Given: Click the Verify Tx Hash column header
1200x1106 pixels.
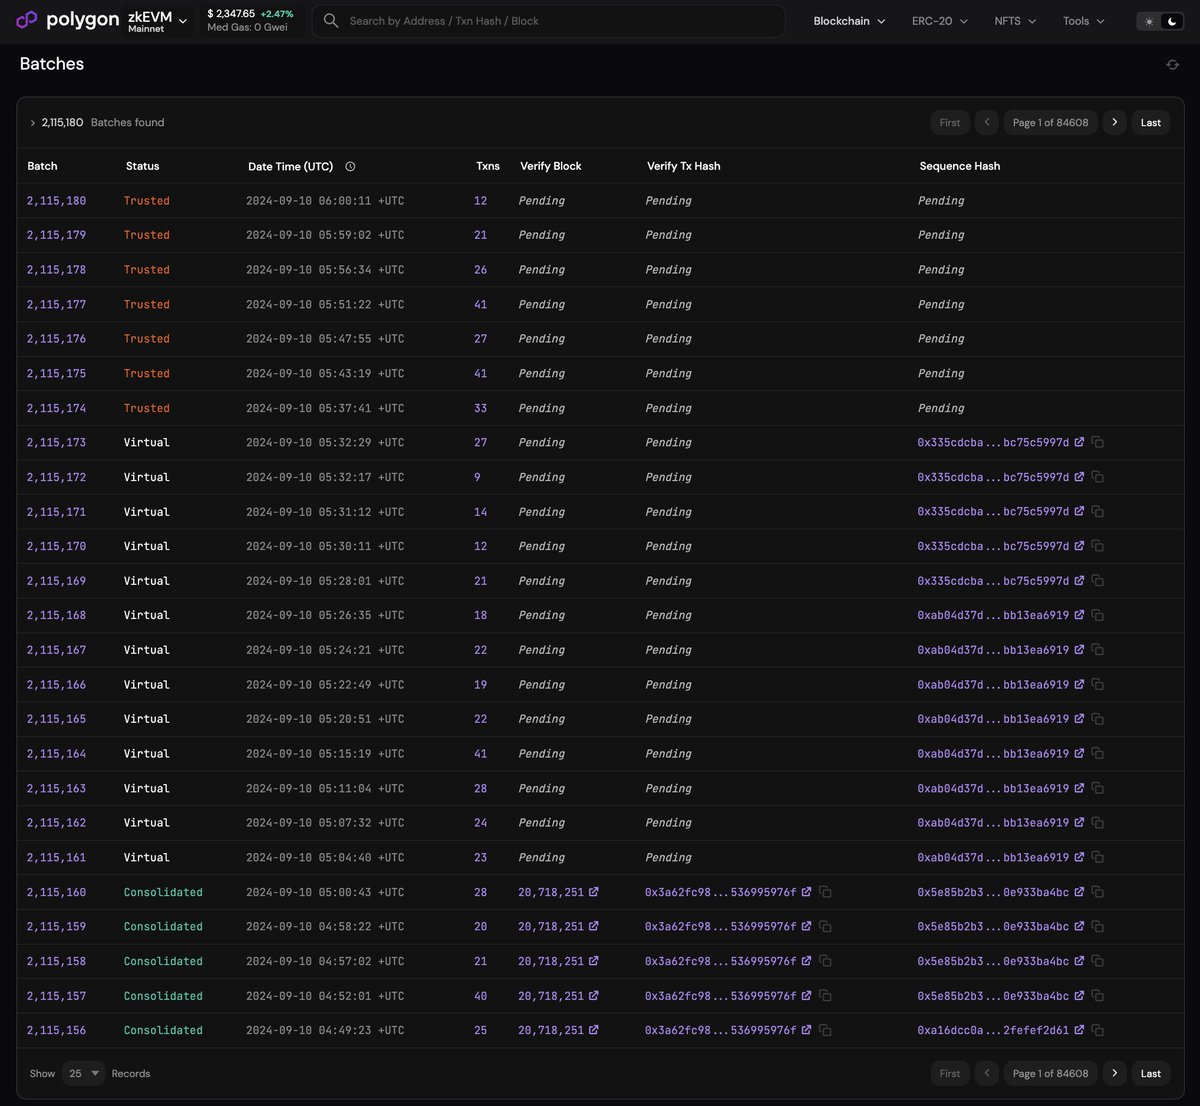Looking at the screenshot, I should point(684,166).
